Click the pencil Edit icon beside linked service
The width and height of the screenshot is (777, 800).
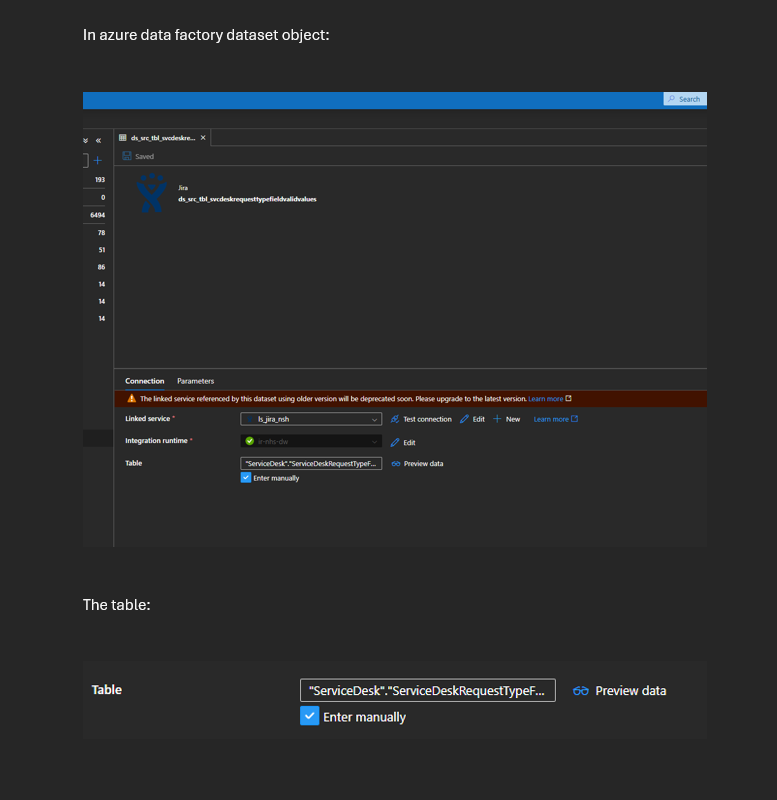[464, 419]
